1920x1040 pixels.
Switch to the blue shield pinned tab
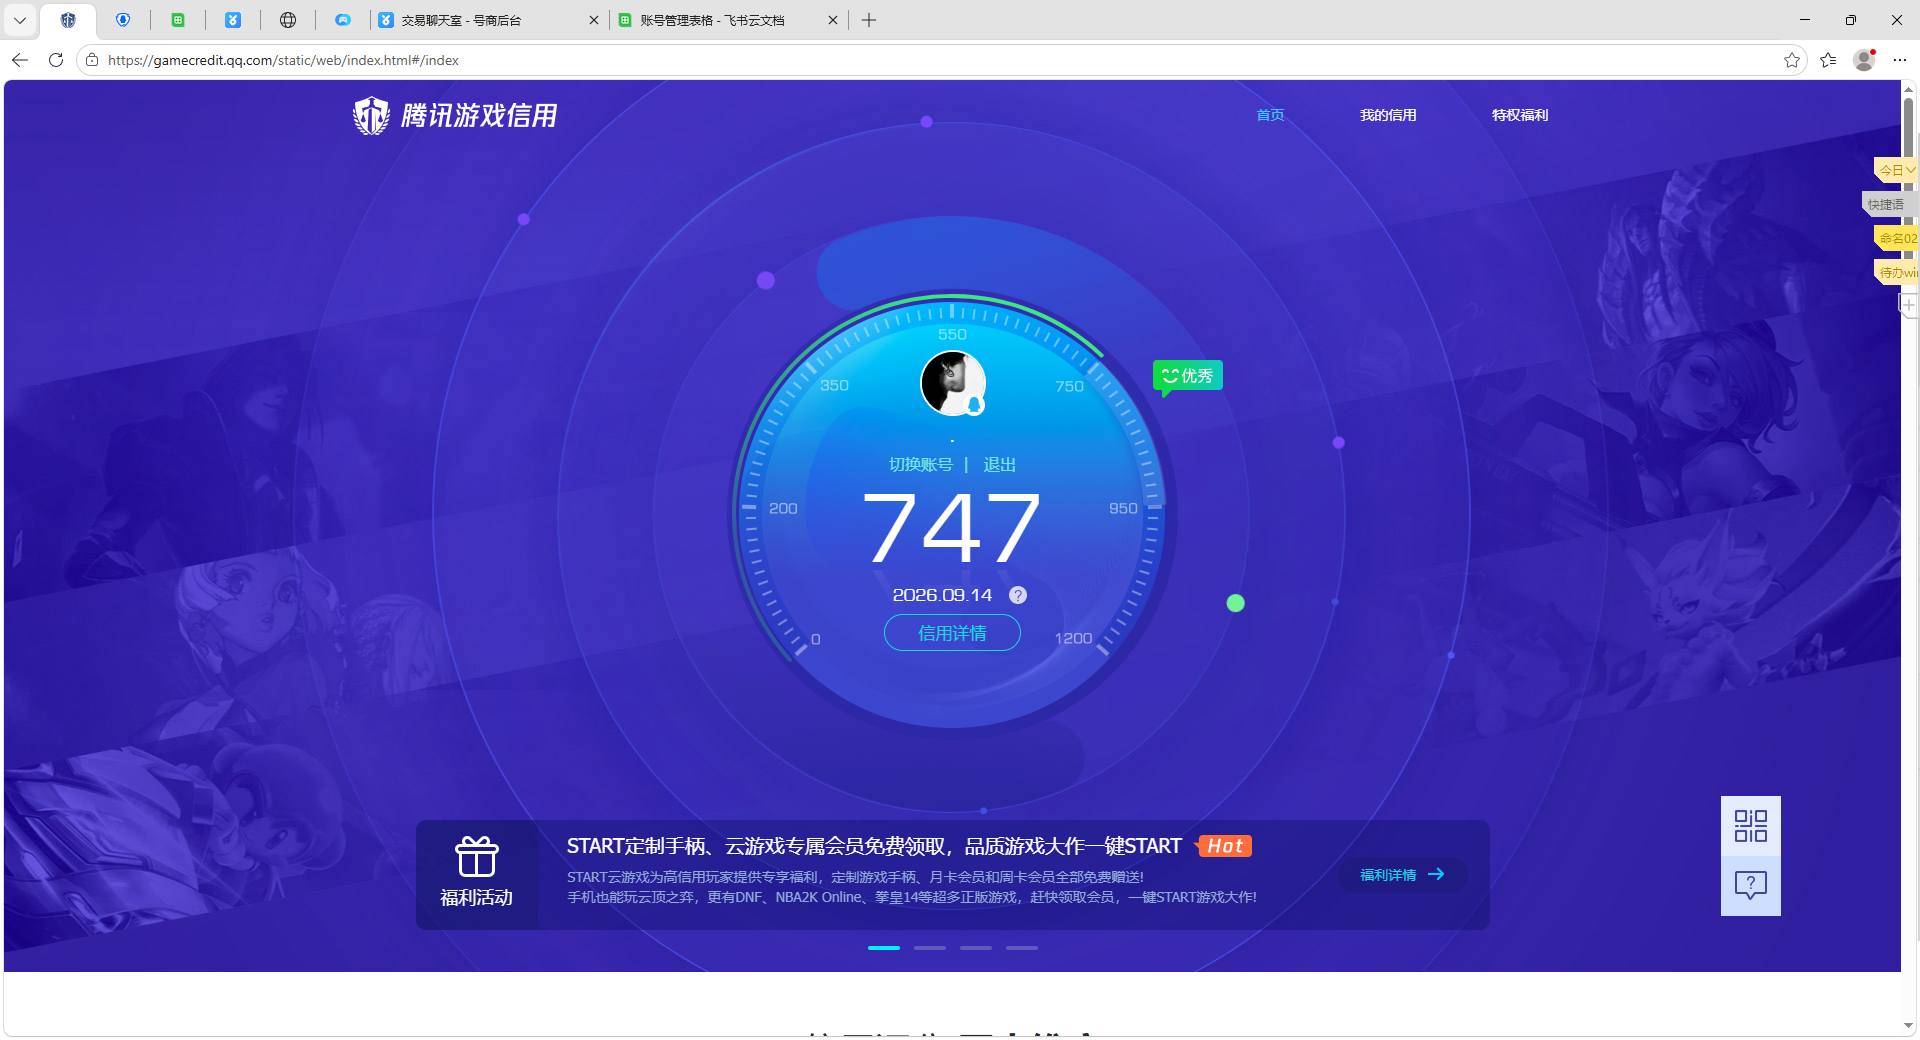123,20
